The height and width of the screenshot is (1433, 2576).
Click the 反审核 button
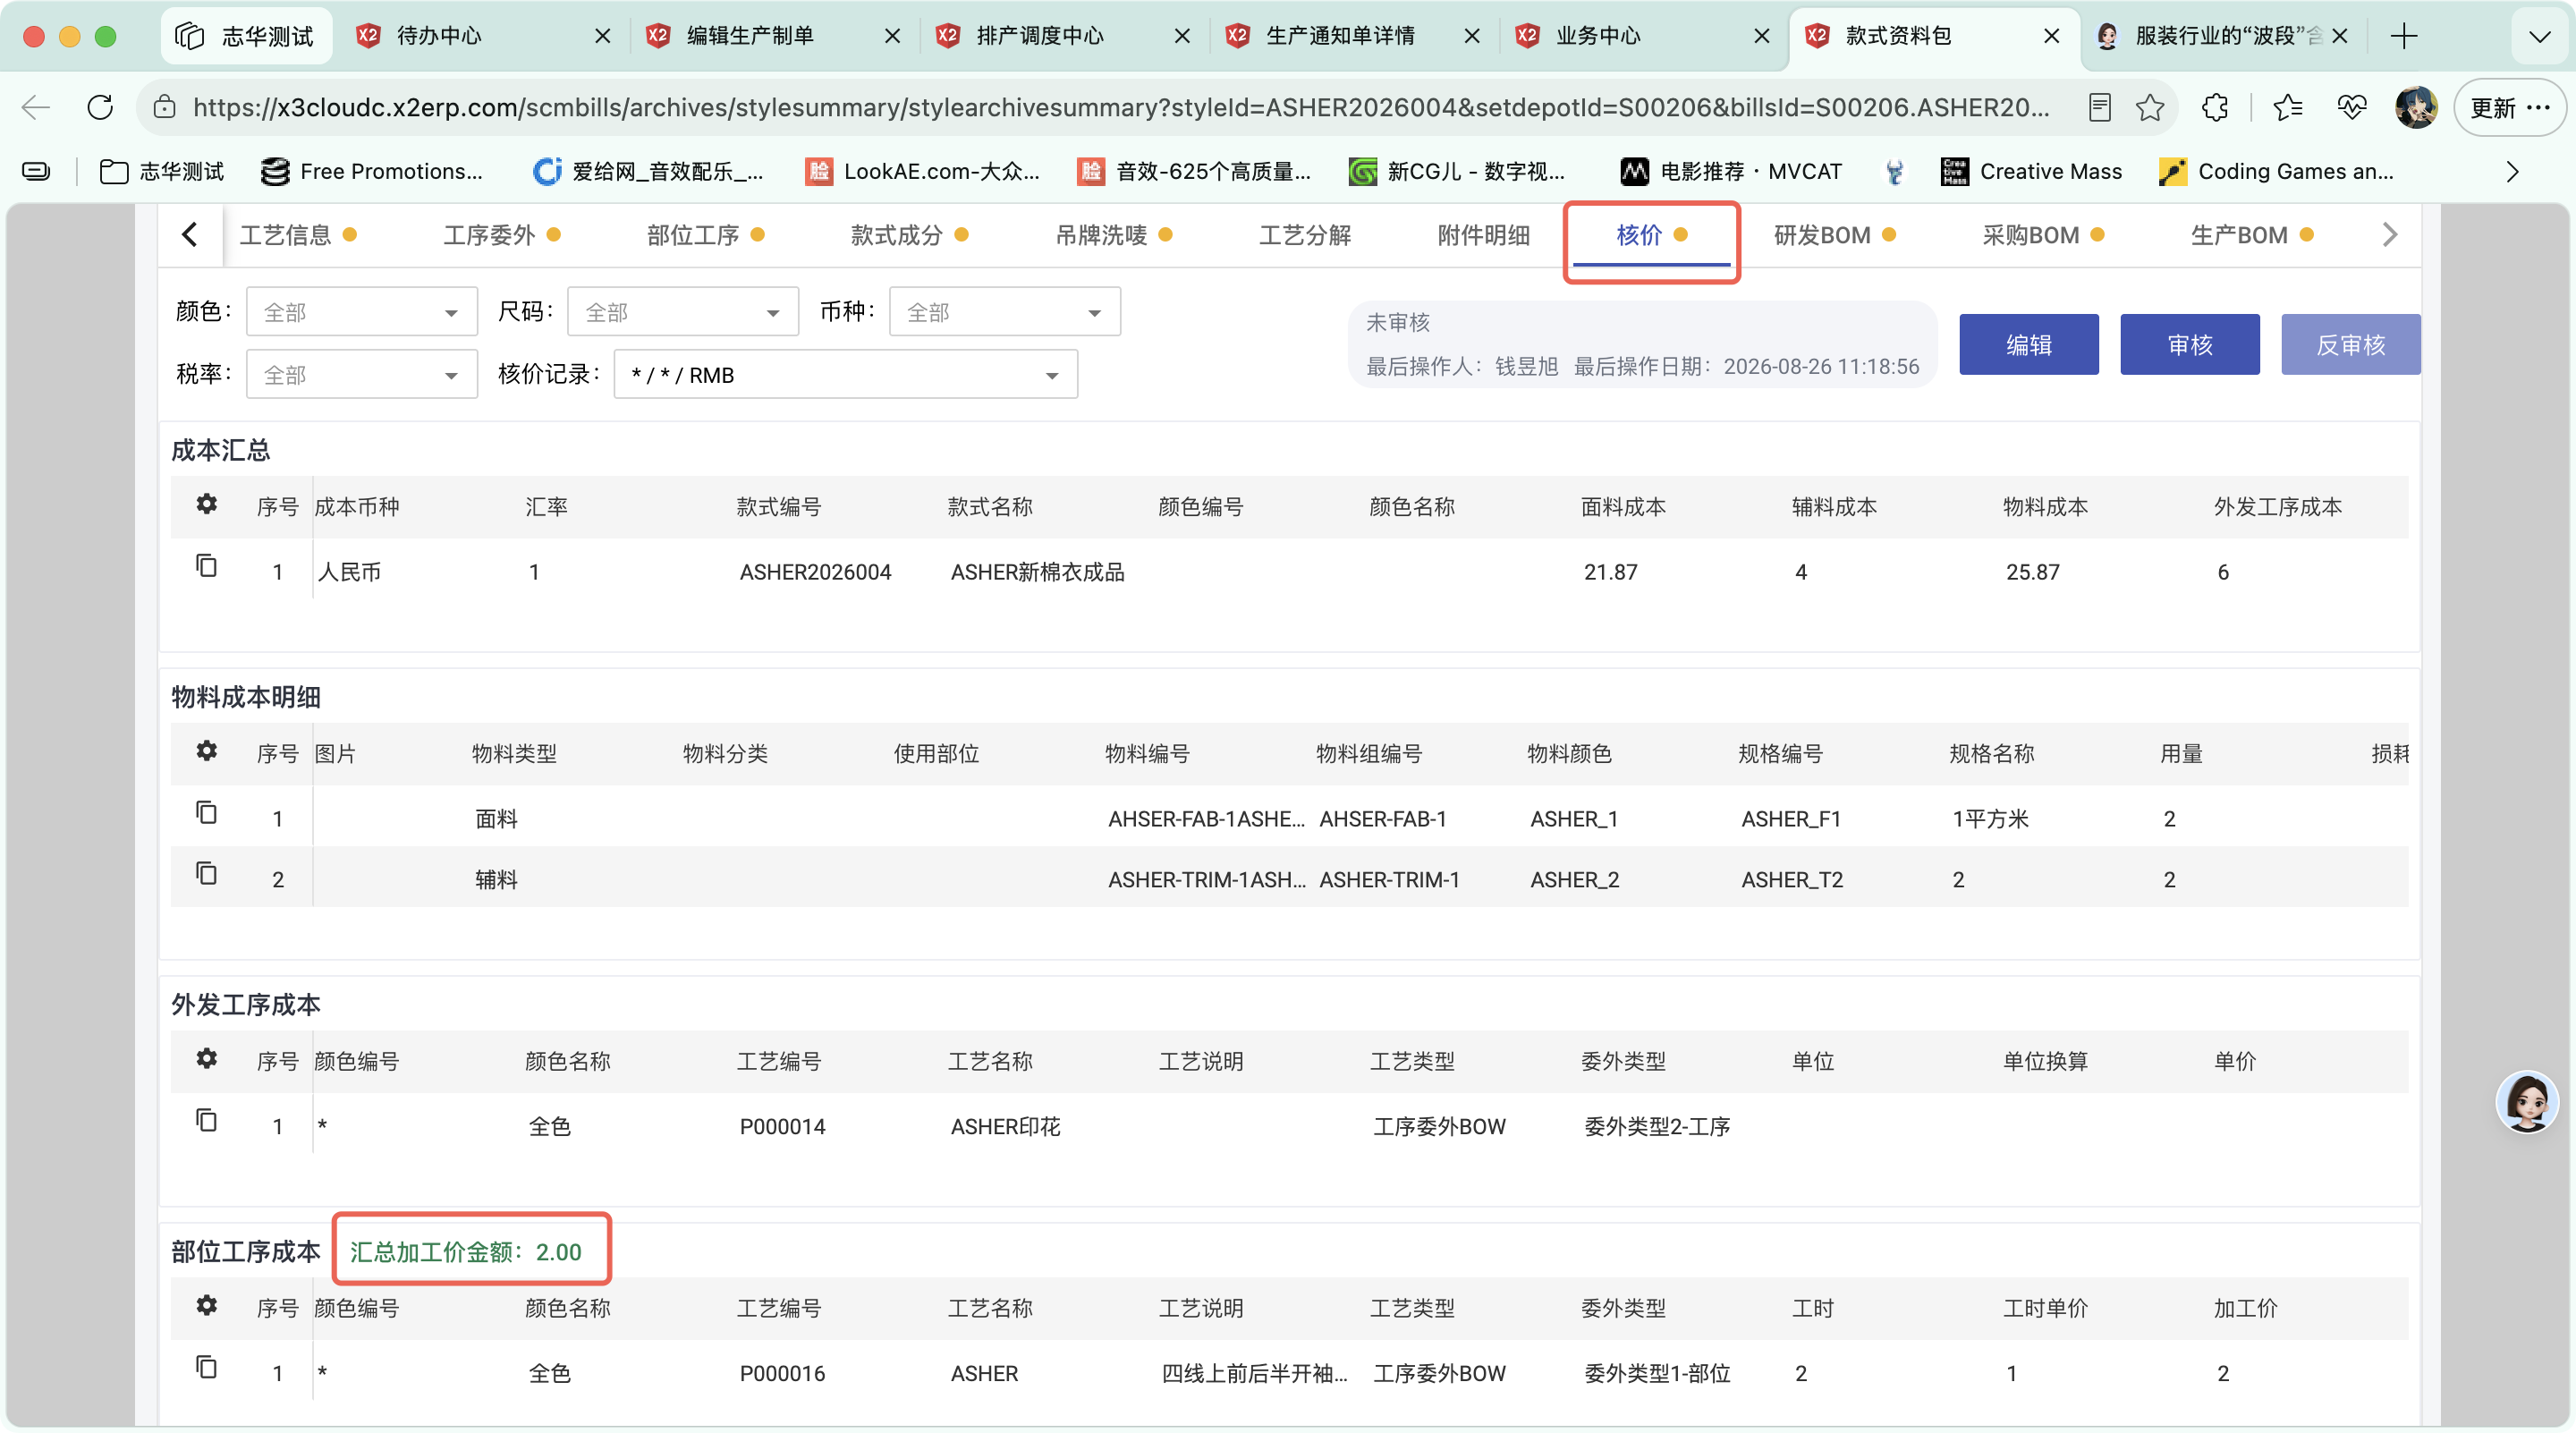tap(2350, 345)
